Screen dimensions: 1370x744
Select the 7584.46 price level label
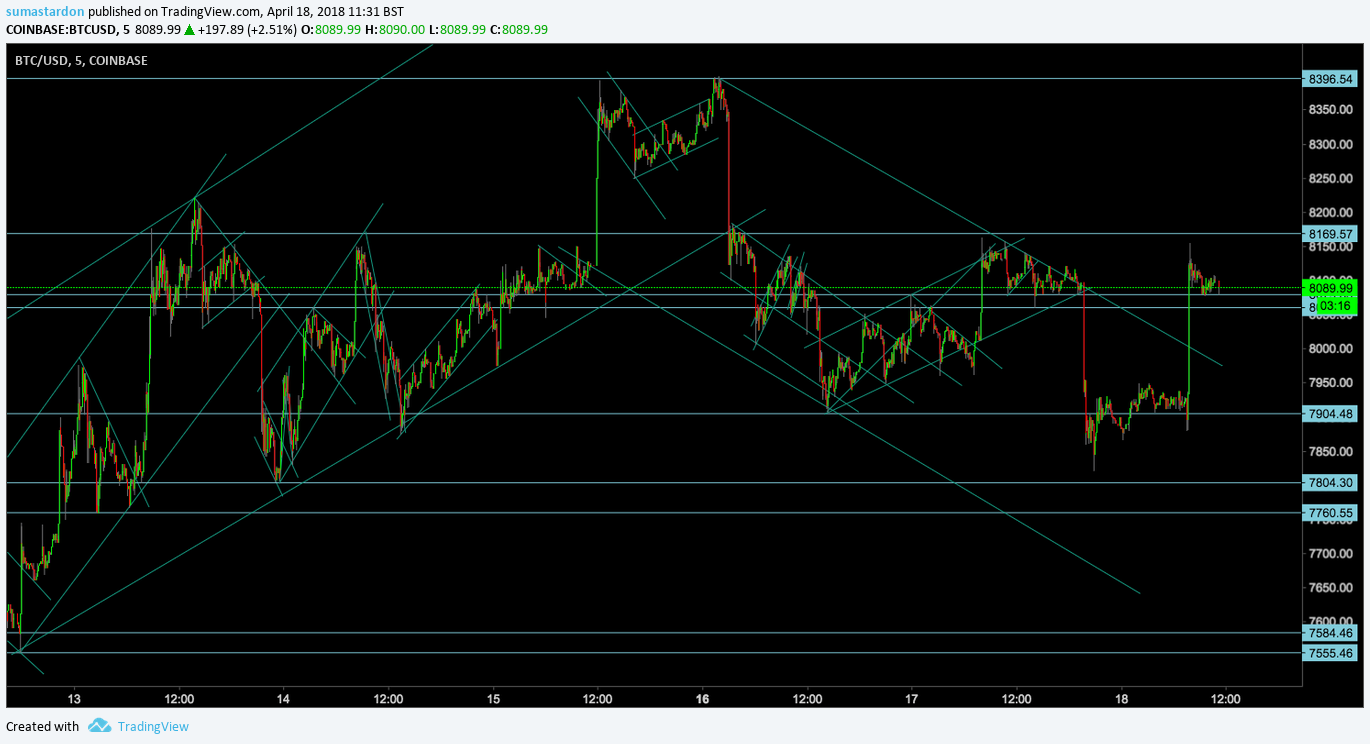1330,633
